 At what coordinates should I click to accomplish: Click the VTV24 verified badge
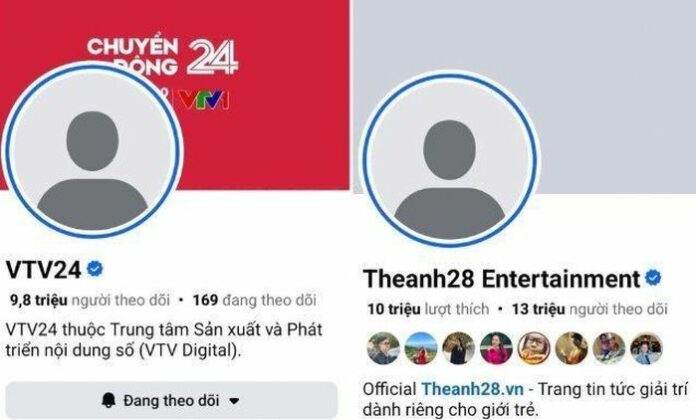(95, 269)
